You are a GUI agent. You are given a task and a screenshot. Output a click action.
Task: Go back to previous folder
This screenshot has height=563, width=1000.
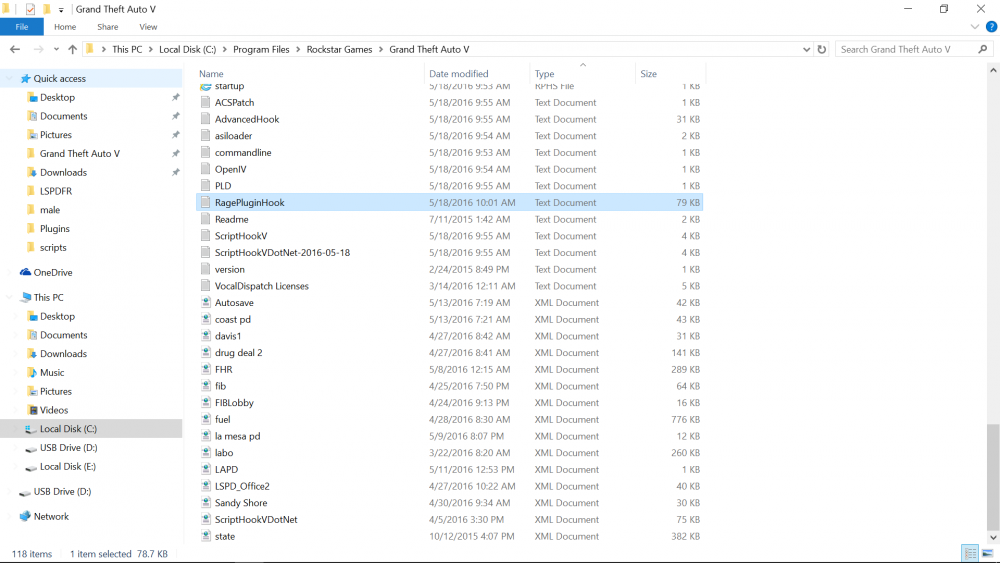15,49
